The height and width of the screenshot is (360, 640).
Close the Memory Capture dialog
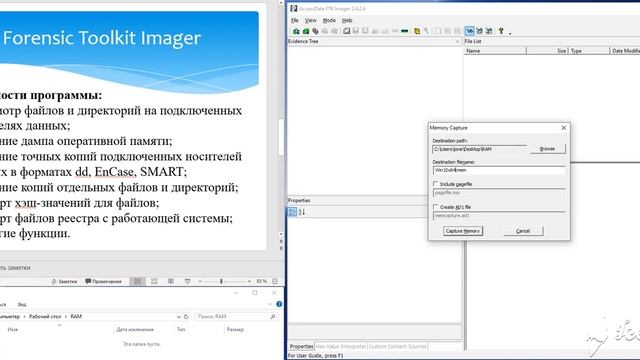pos(564,128)
